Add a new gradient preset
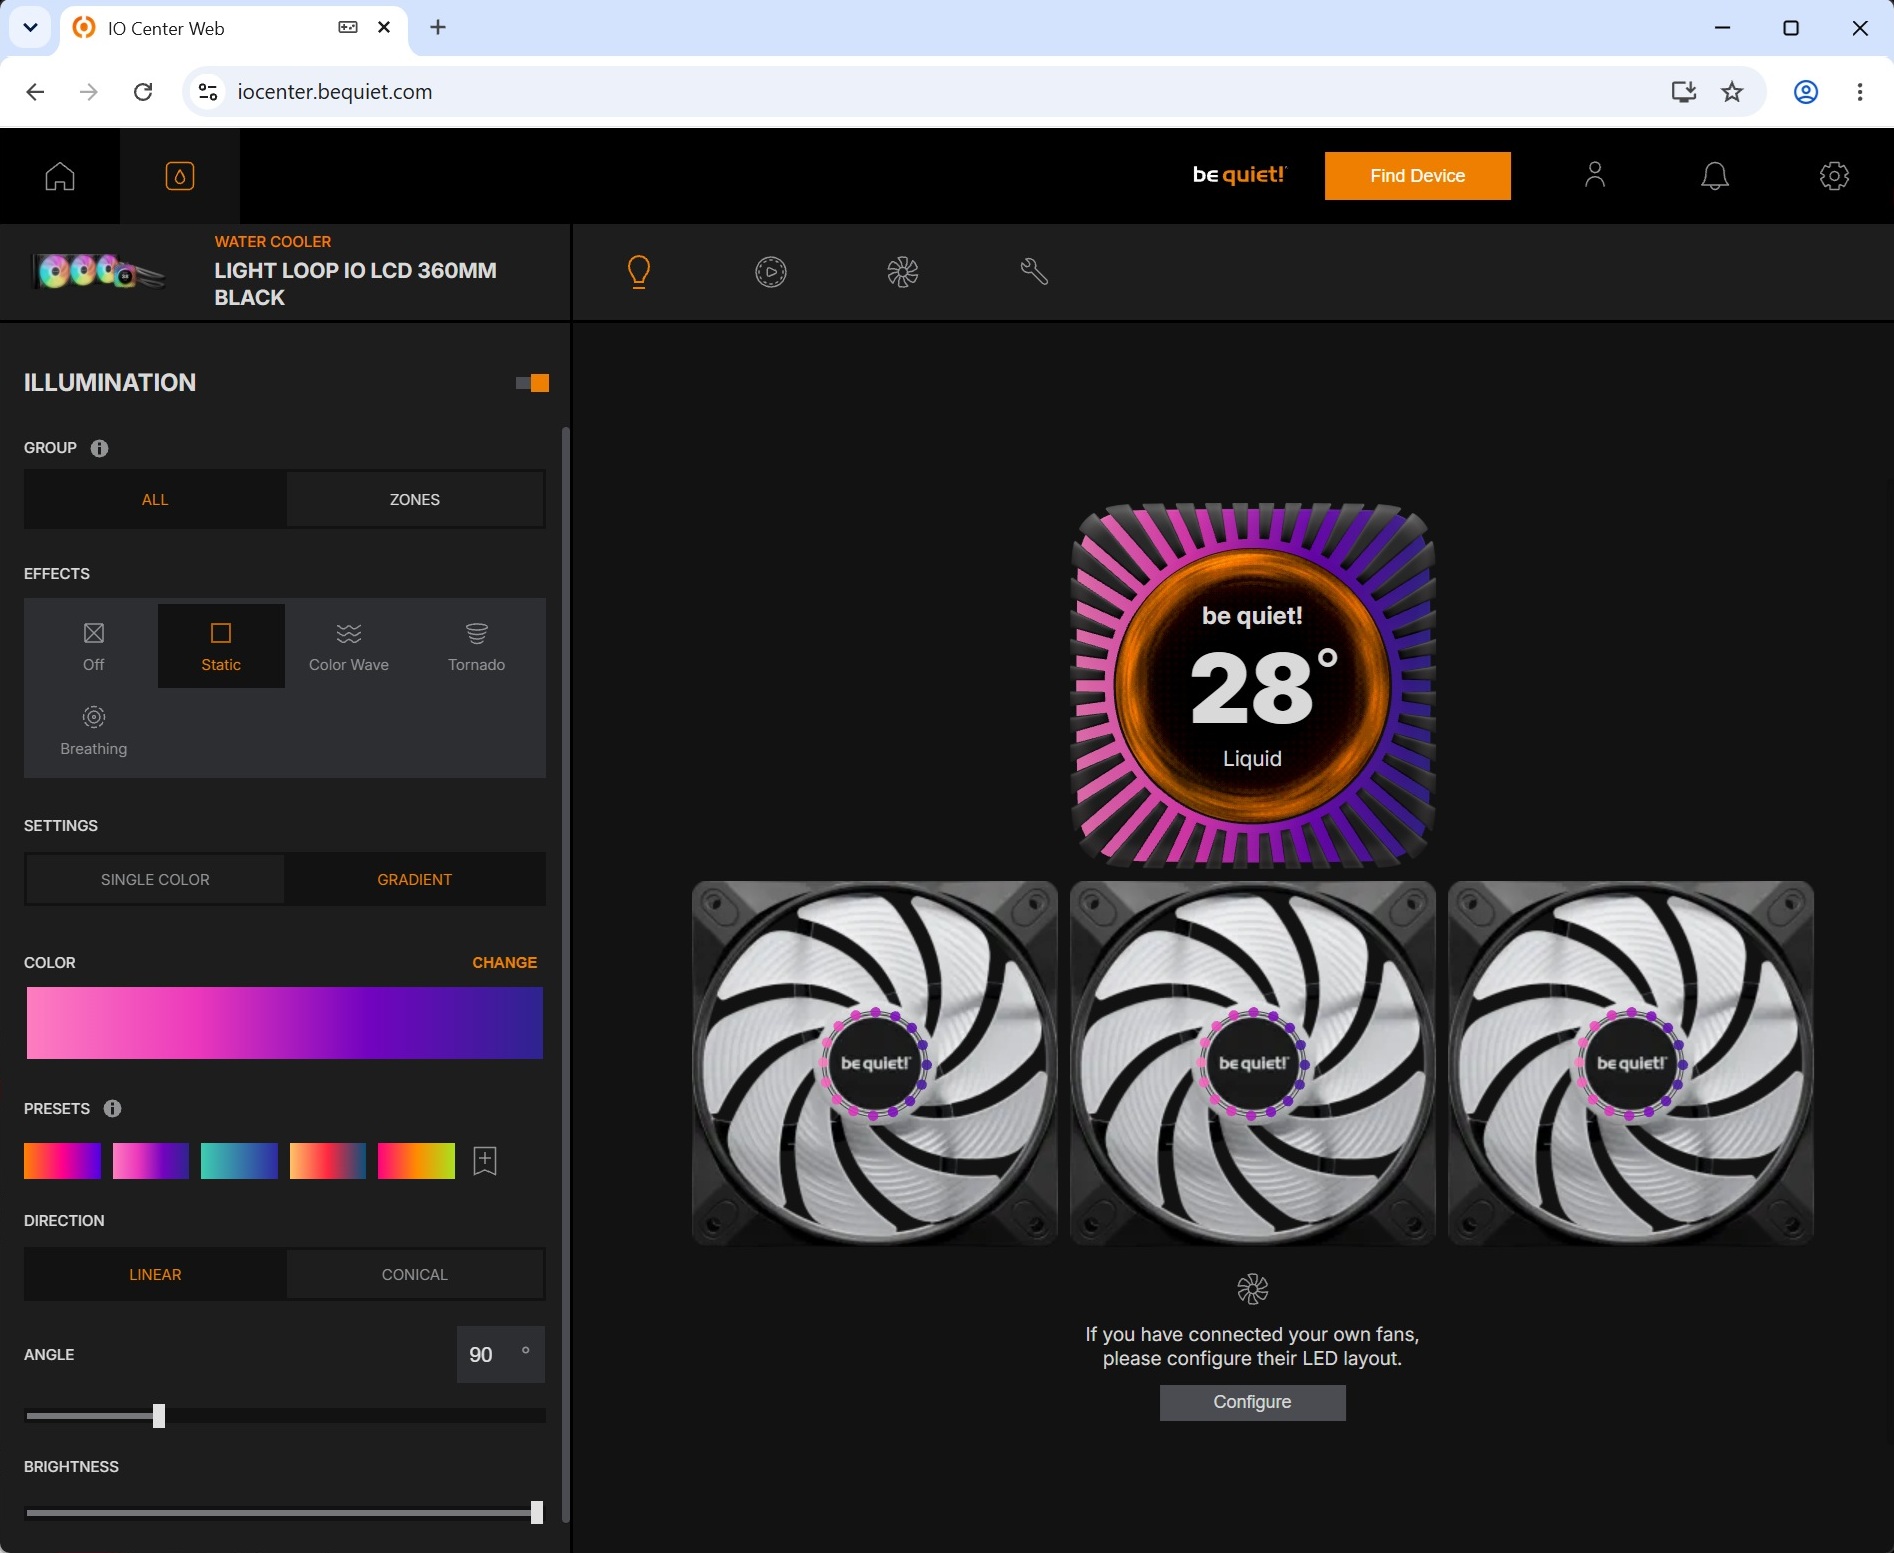The image size is (1894, 1553). (485, 1161)
